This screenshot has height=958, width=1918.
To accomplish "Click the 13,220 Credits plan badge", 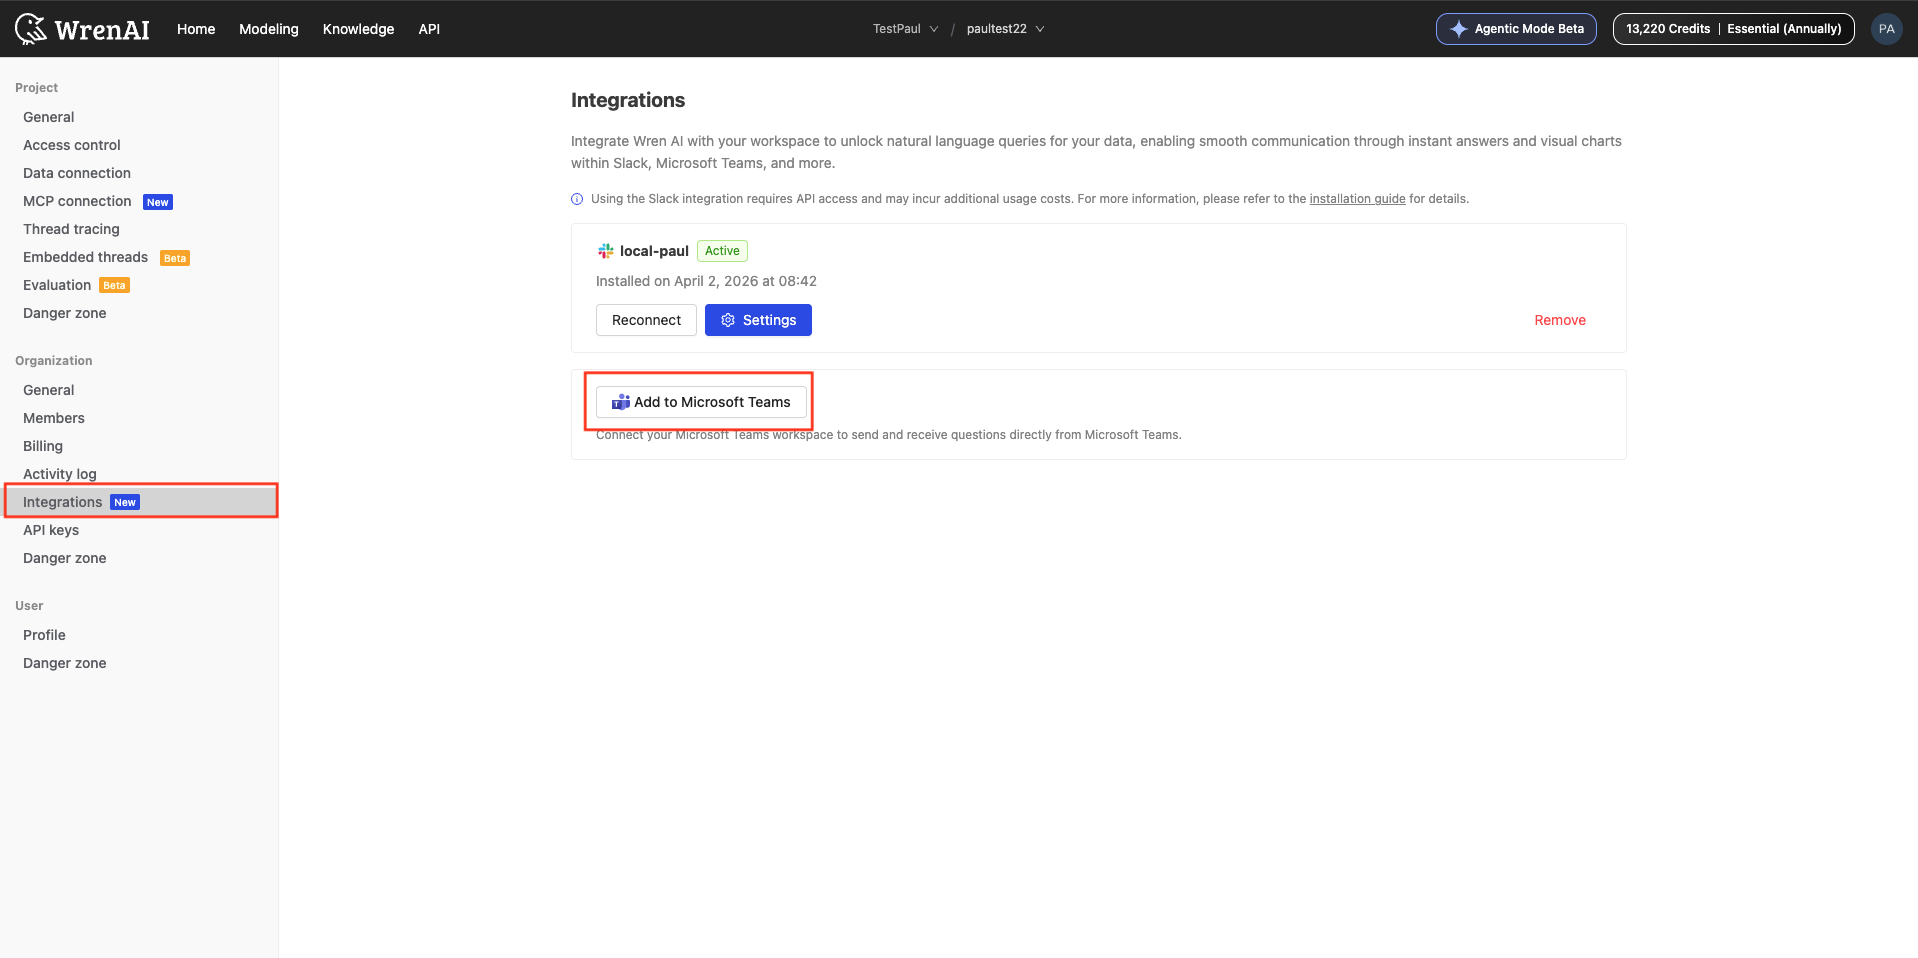I will tap(1733, 29).
